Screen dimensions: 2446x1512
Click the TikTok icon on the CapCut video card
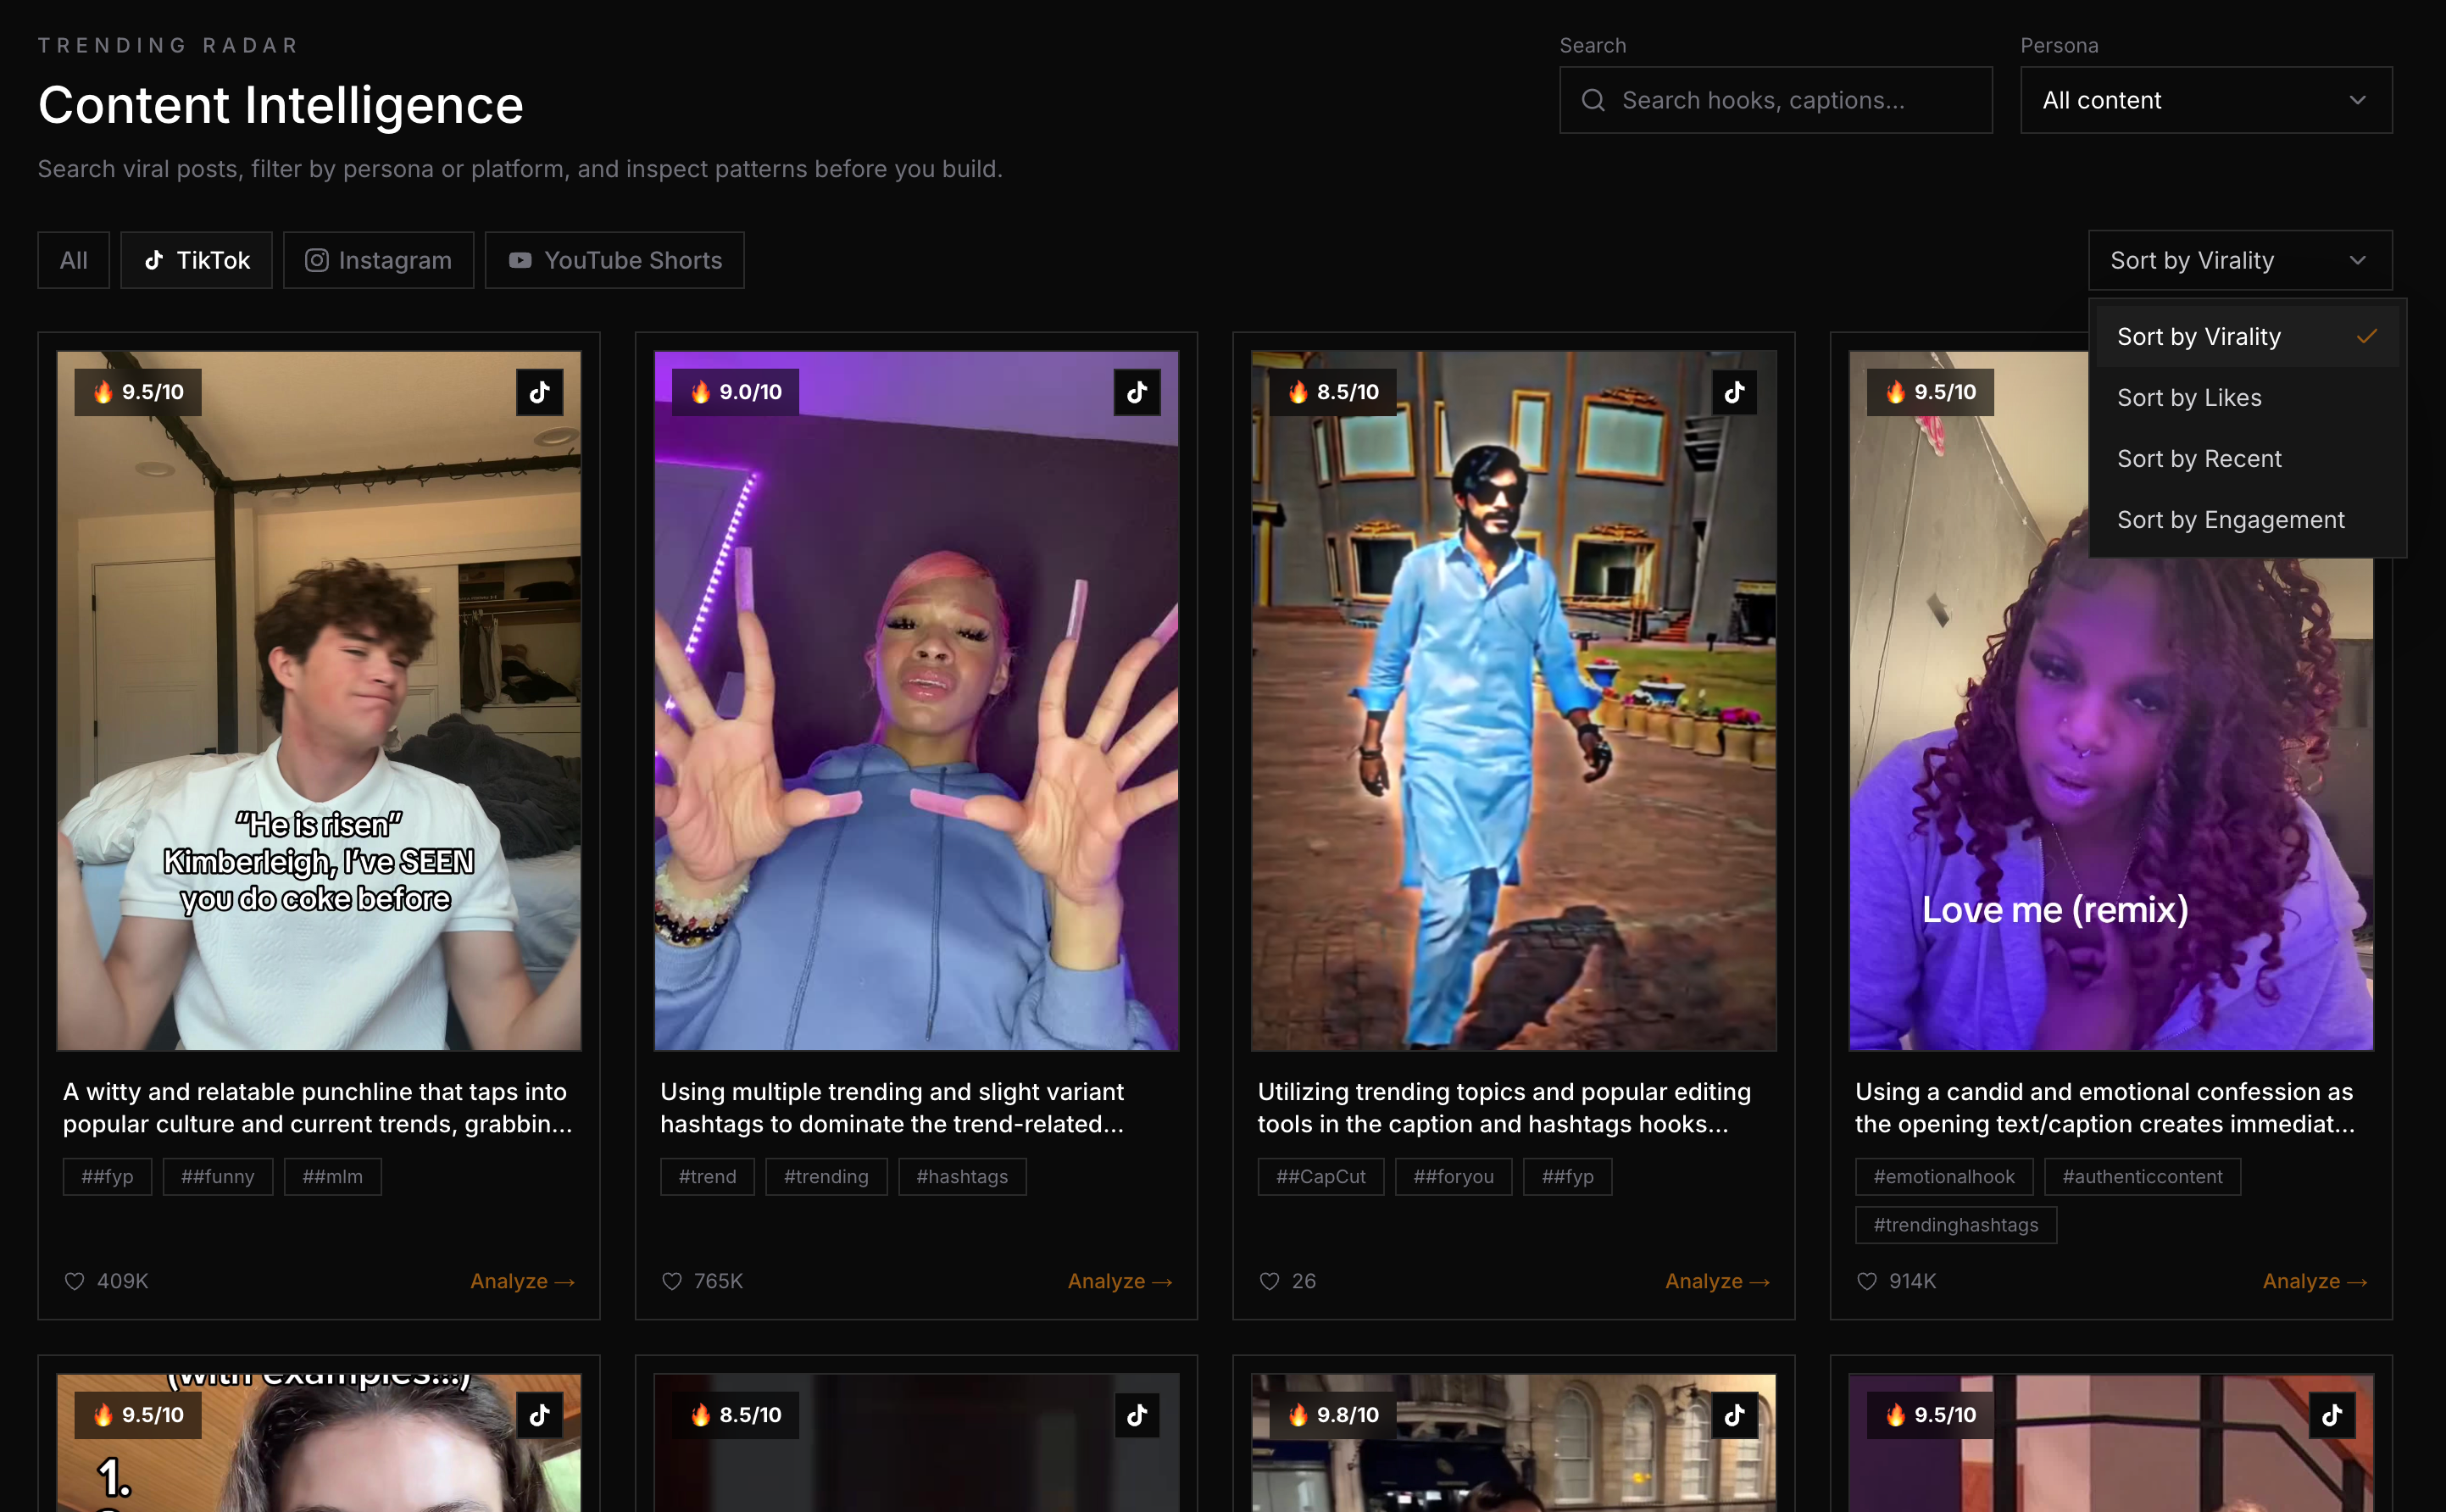coord(1735,392)
